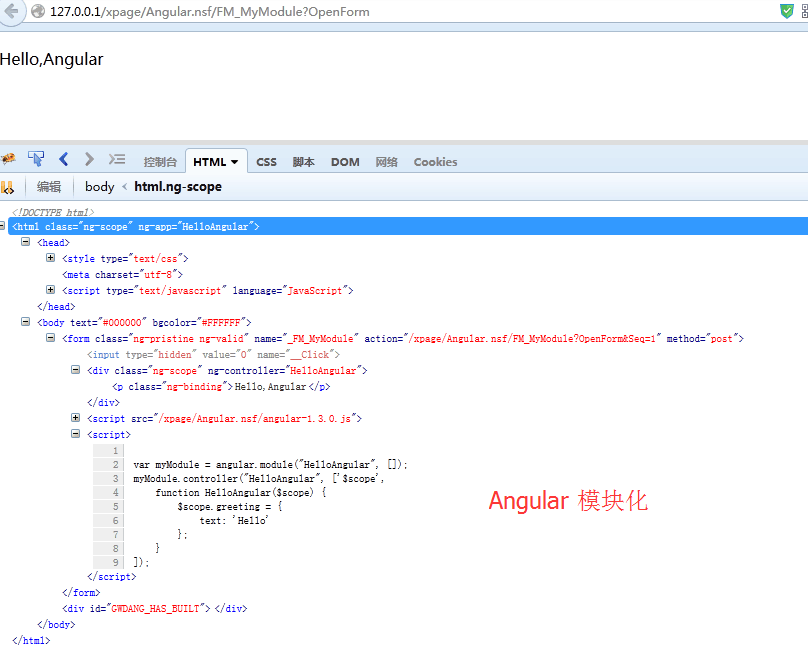Screen dimensions: 808x653
Task: Click the closing form tag
Action: coord(81,593)
